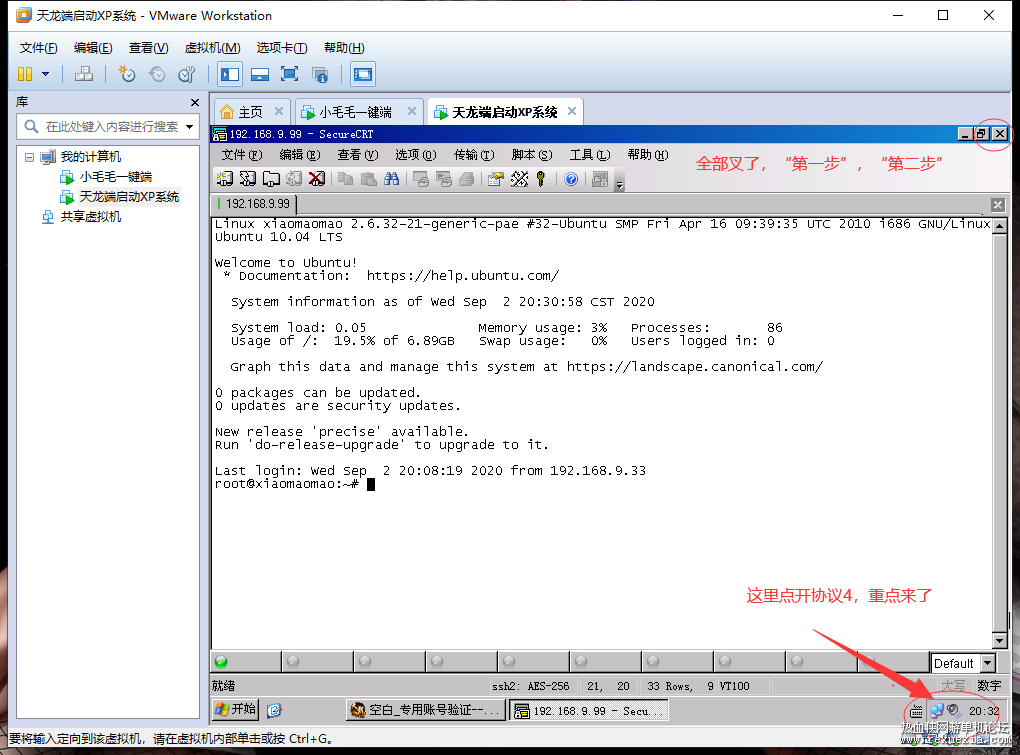Open SecureCRT Session Options icon
Image resolution: width=1020 pixels, height=755 pixels.
pos(496,179)
